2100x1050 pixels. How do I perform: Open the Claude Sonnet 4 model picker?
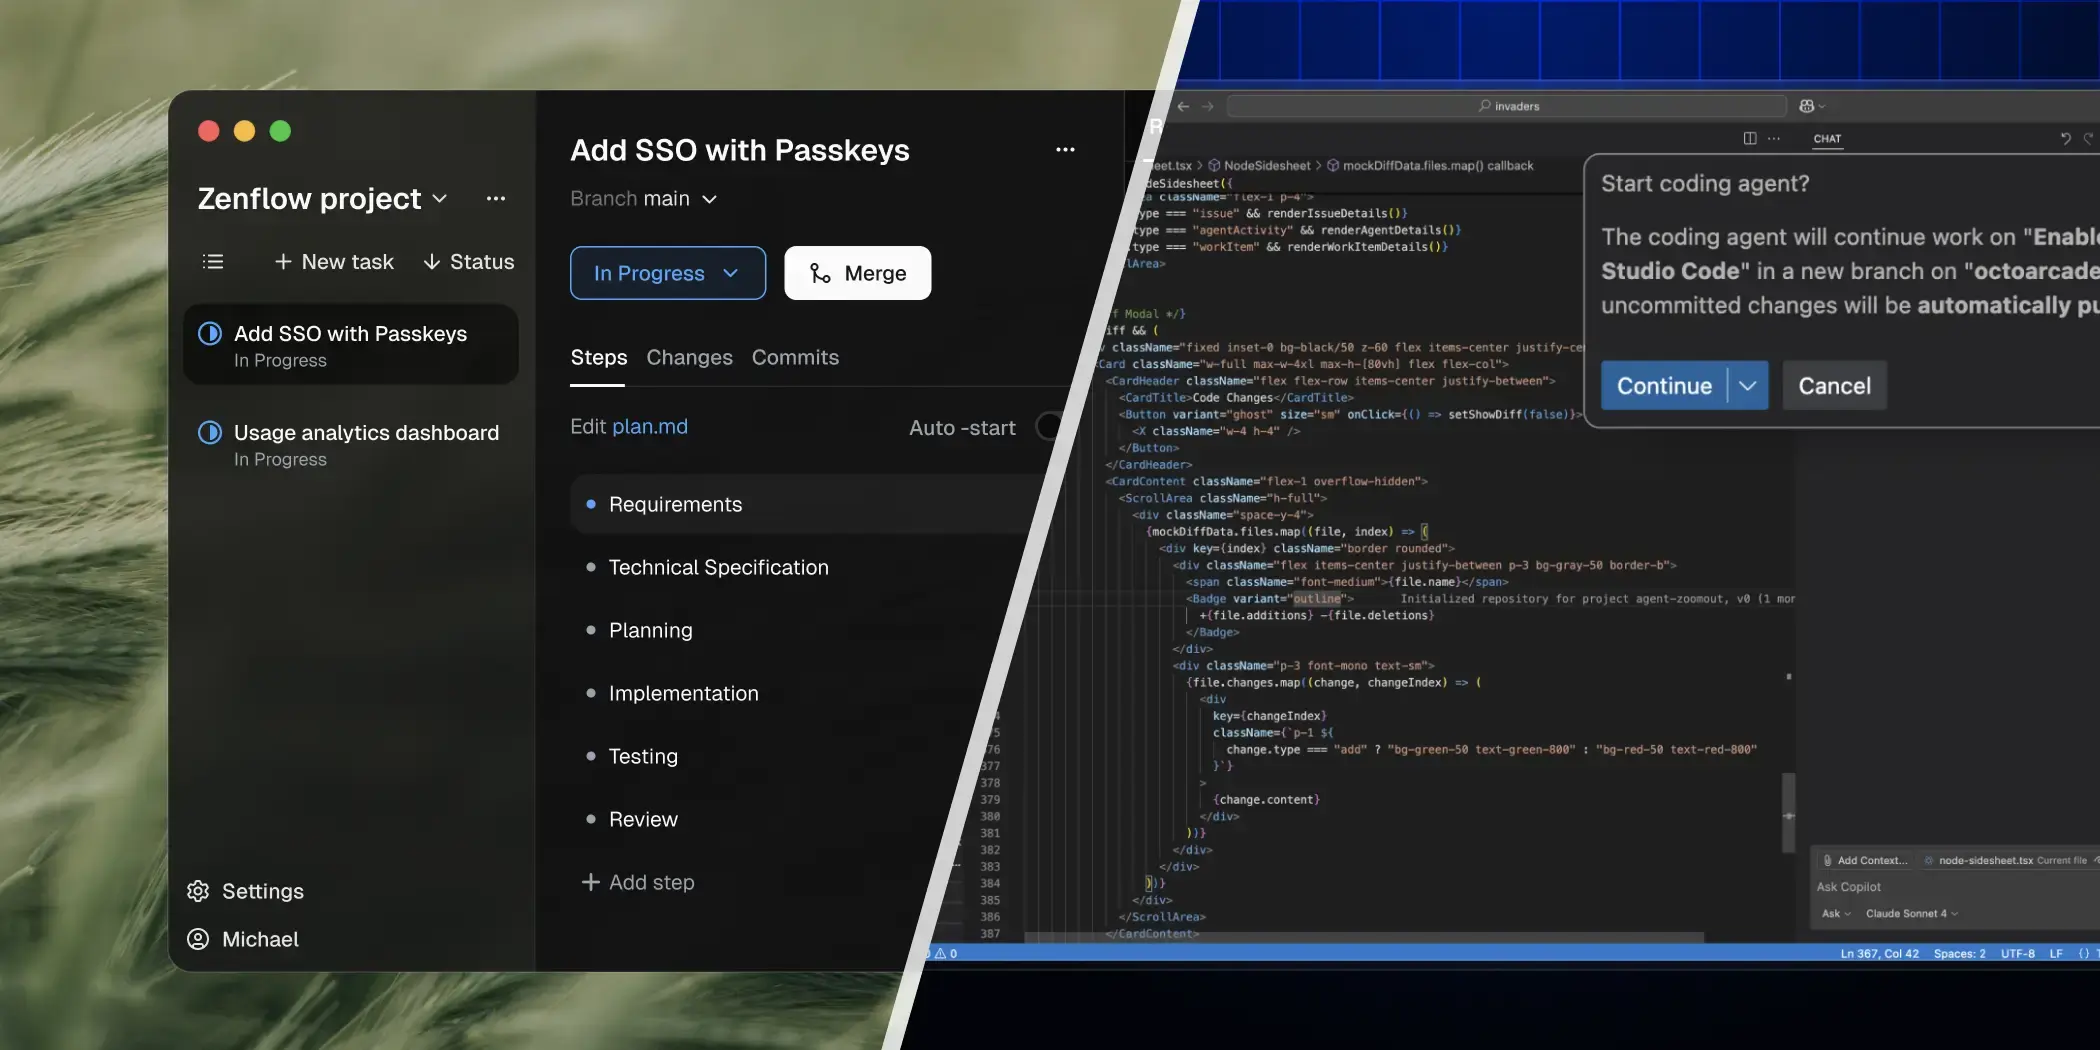[1911, 913]
